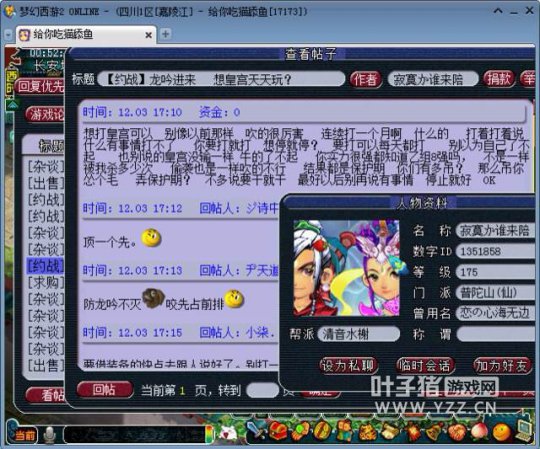Select the [求购] row in forum list

(x=45, y=283)
